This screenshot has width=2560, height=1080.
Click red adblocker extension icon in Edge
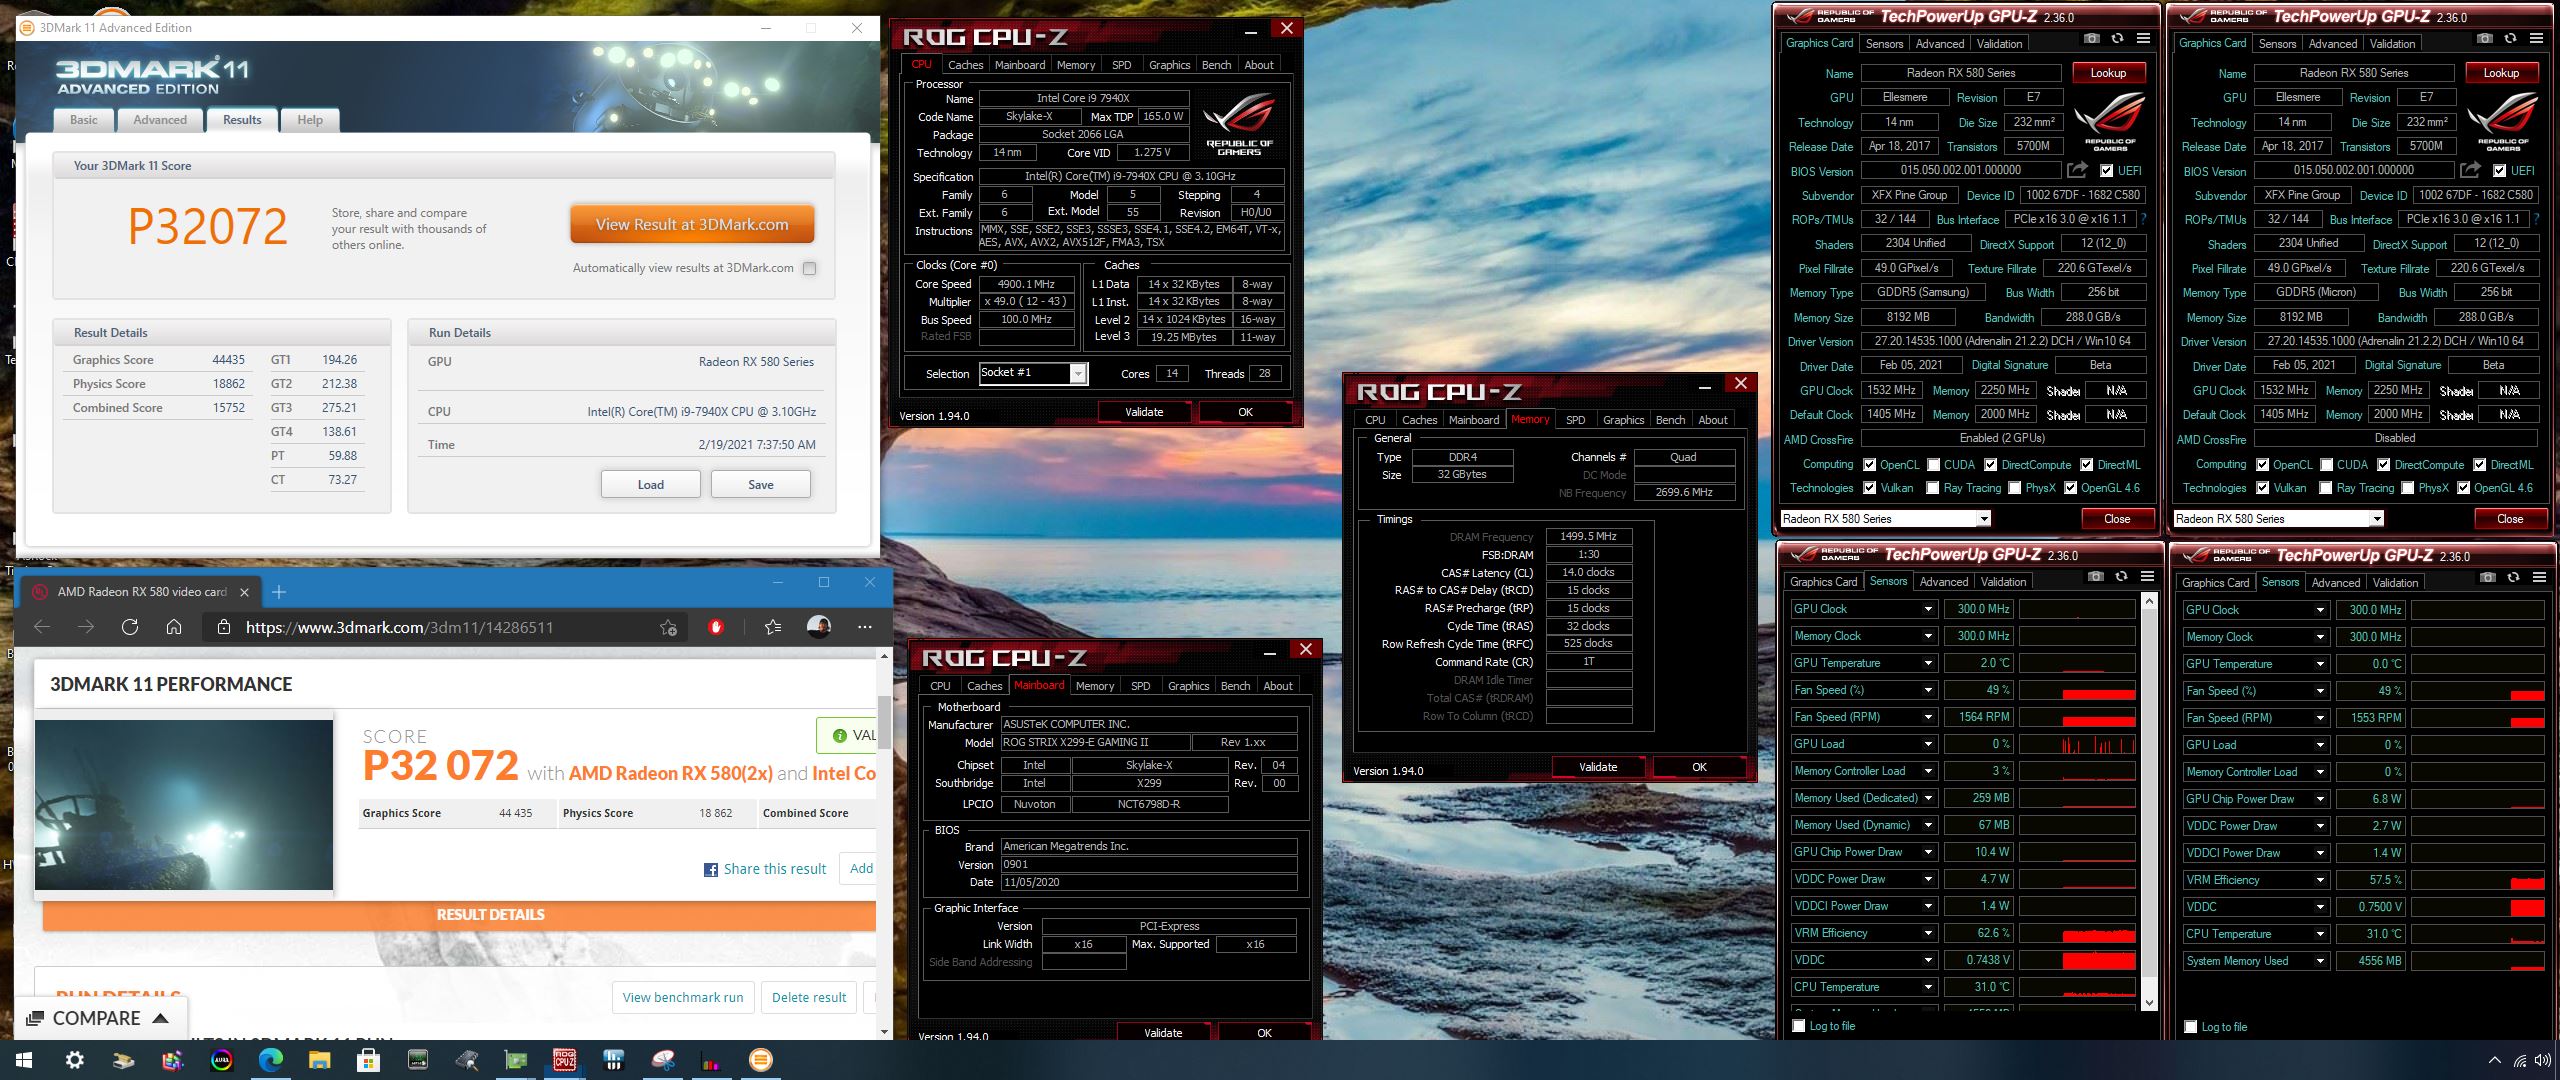tap(716, 627)
